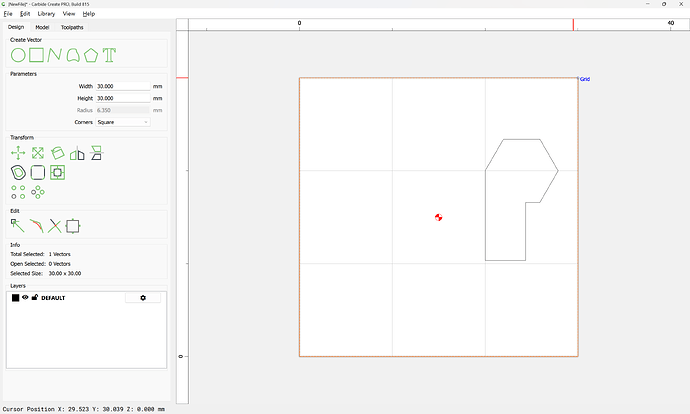Select the Regular Polygon tool
Viewport: 690px width, 414px height.
tap(91, 55)
